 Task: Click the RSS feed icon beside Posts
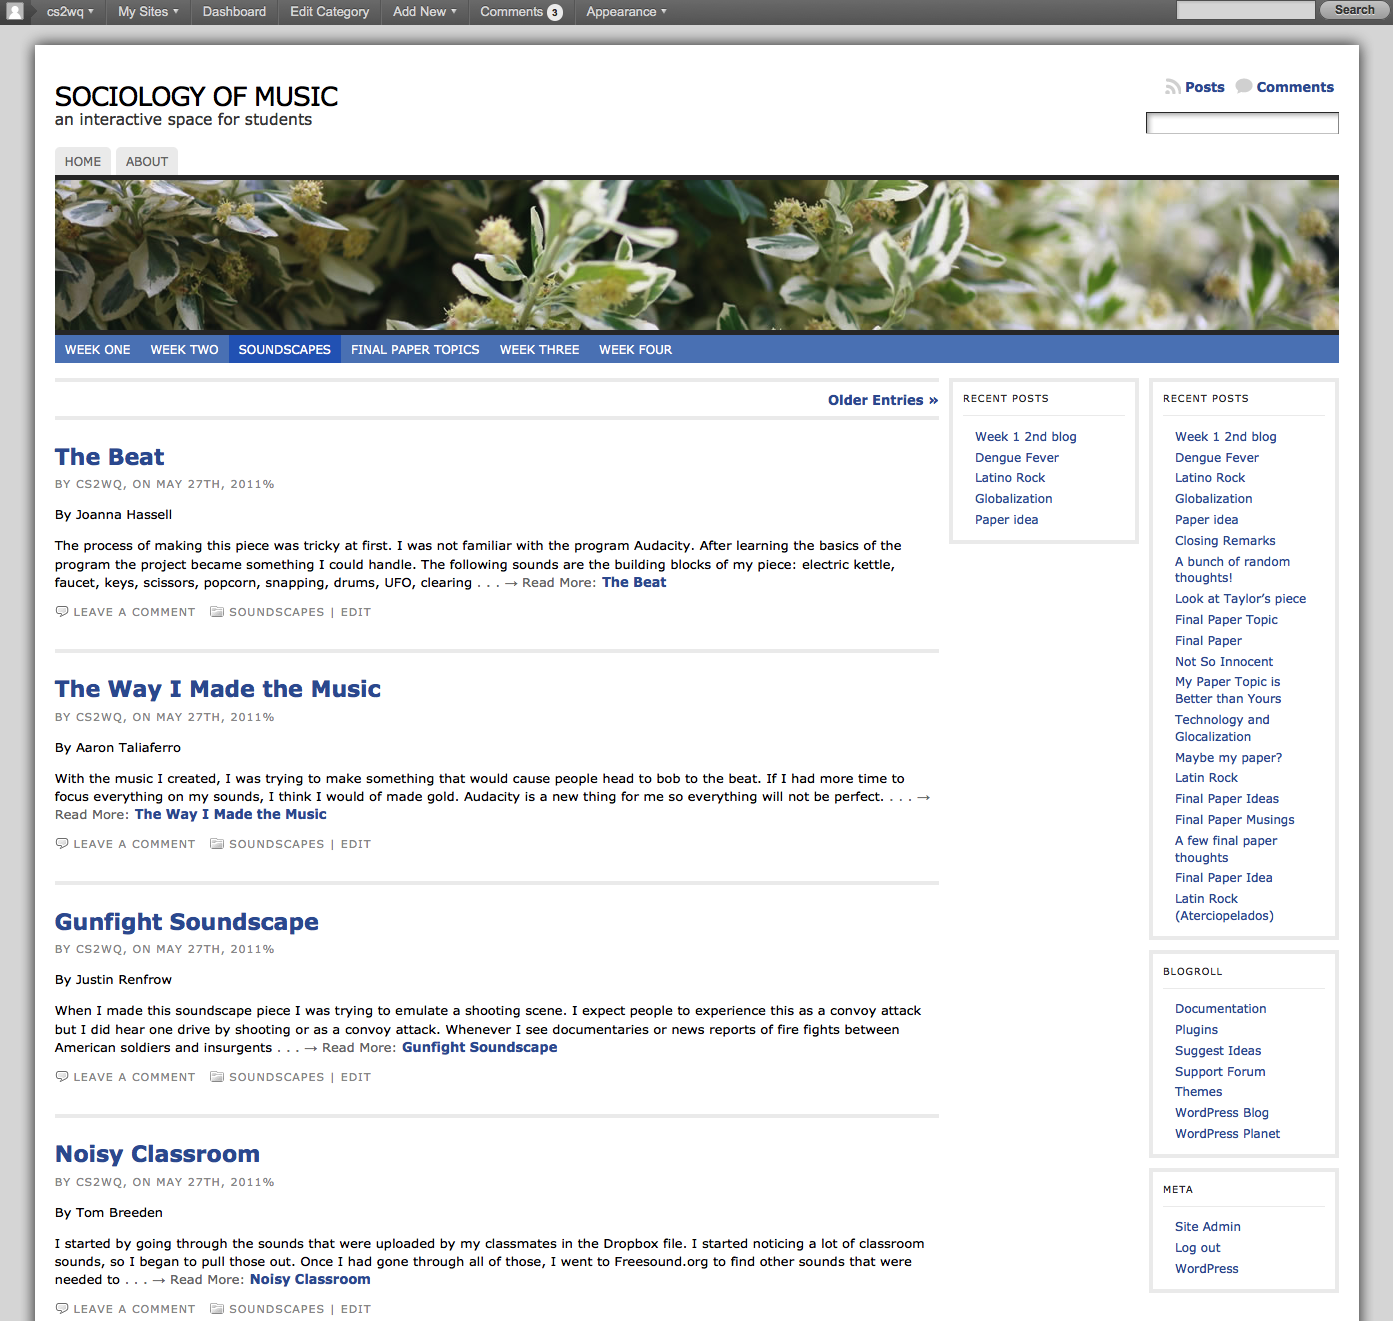click(1172, 87)
